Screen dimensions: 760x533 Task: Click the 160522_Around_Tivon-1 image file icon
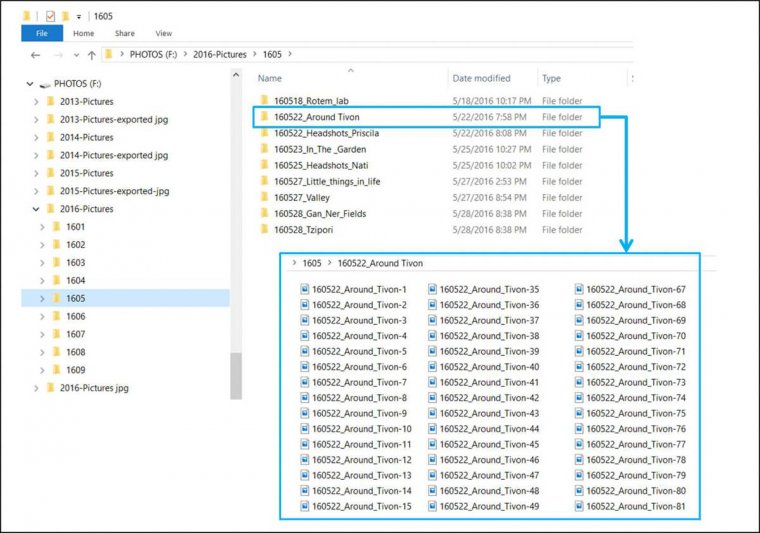(x=304, y=290)
